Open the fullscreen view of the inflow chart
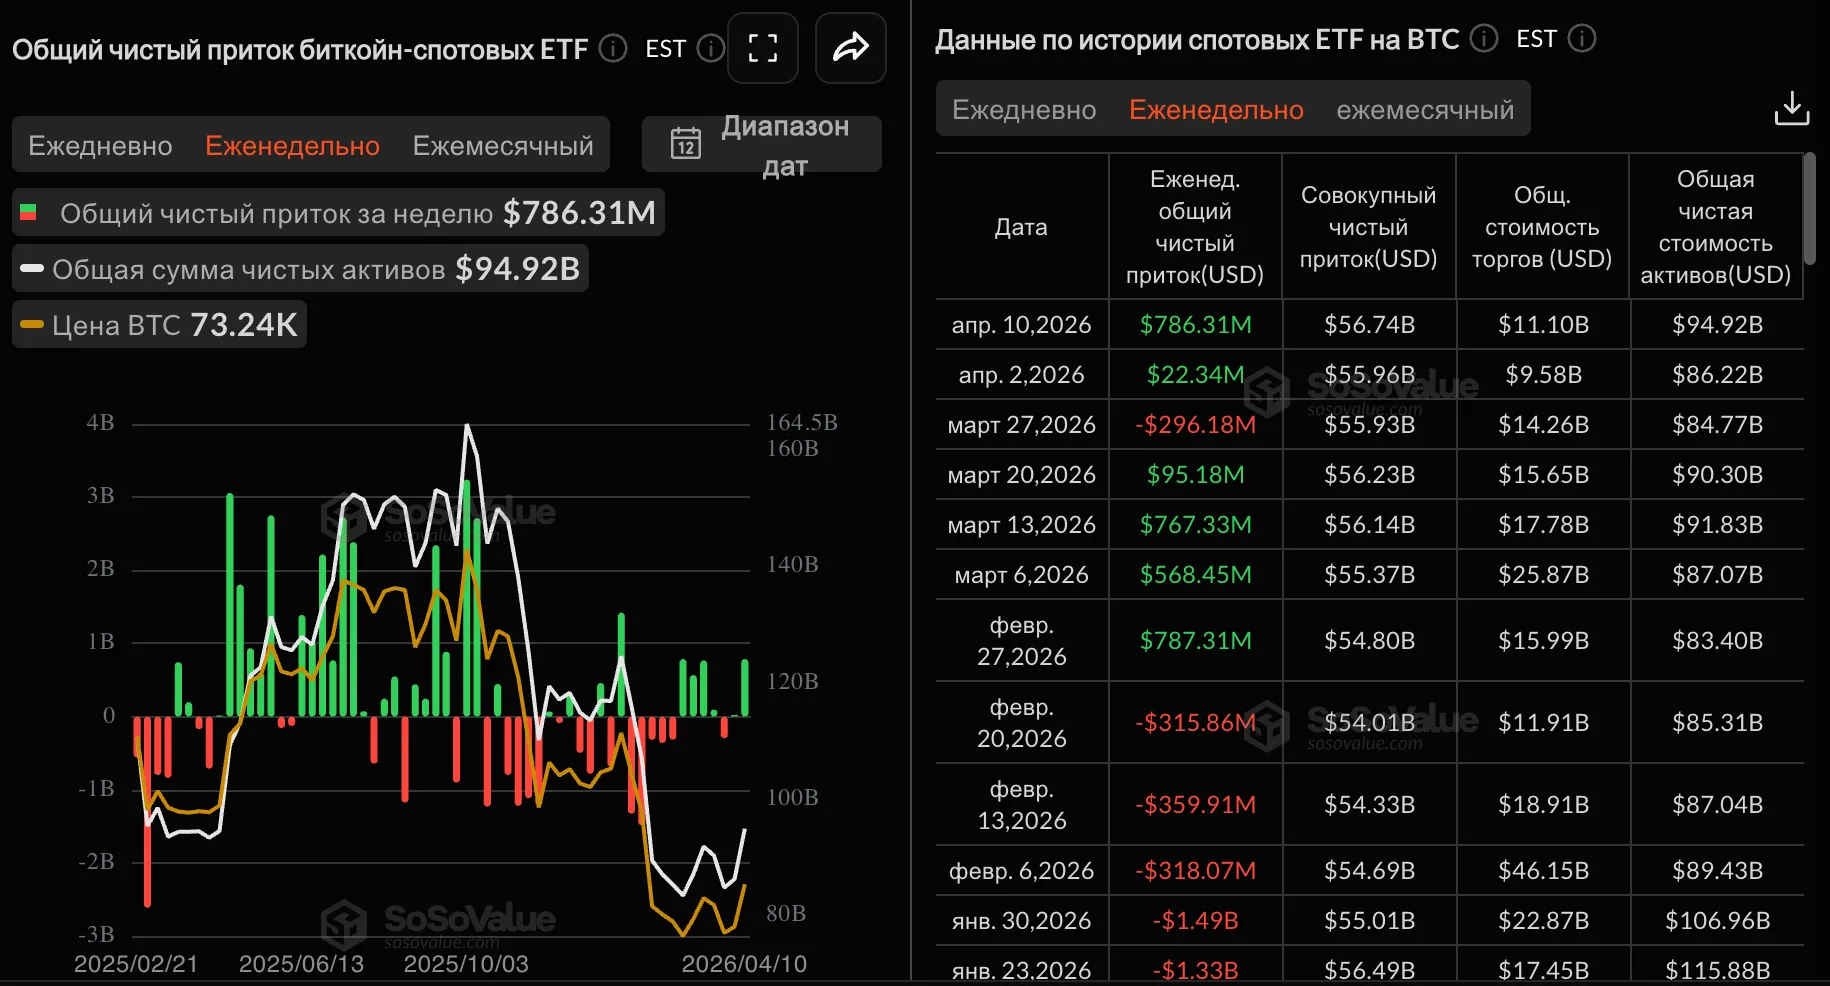This screenshot has height=986, width=1830. [763, 48]
